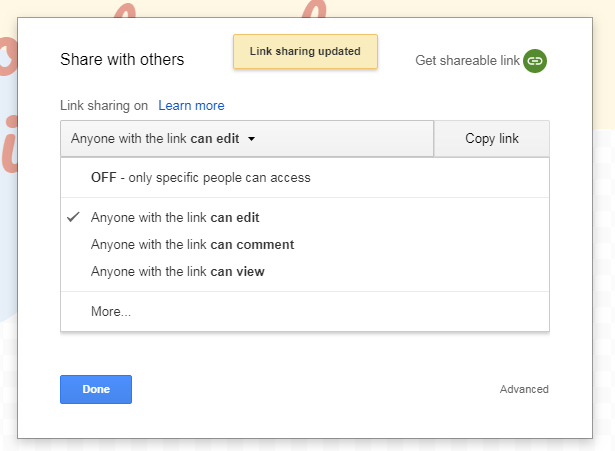
Task: Click the Share with others heading
Action: point(122,60)
